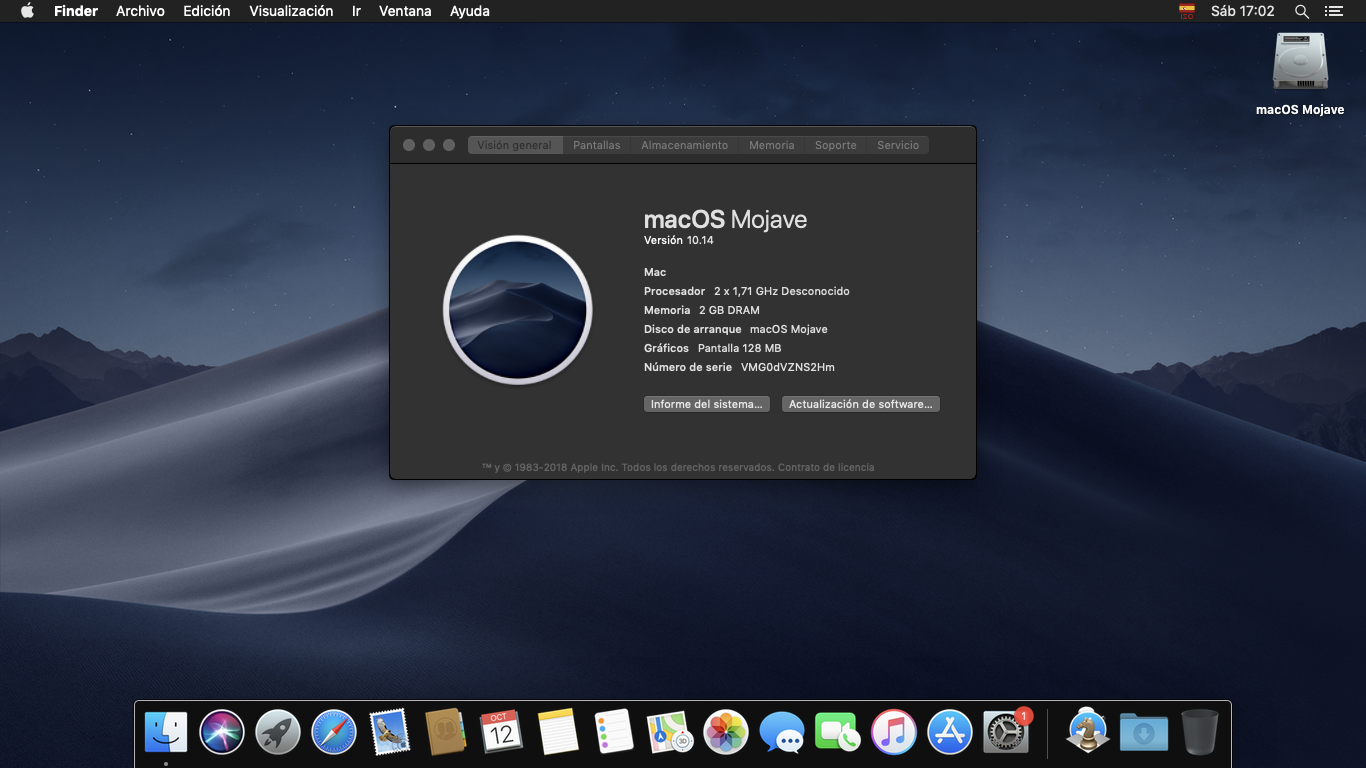
Task: Open App Store icon in Dock
Action: pos(950,732)
